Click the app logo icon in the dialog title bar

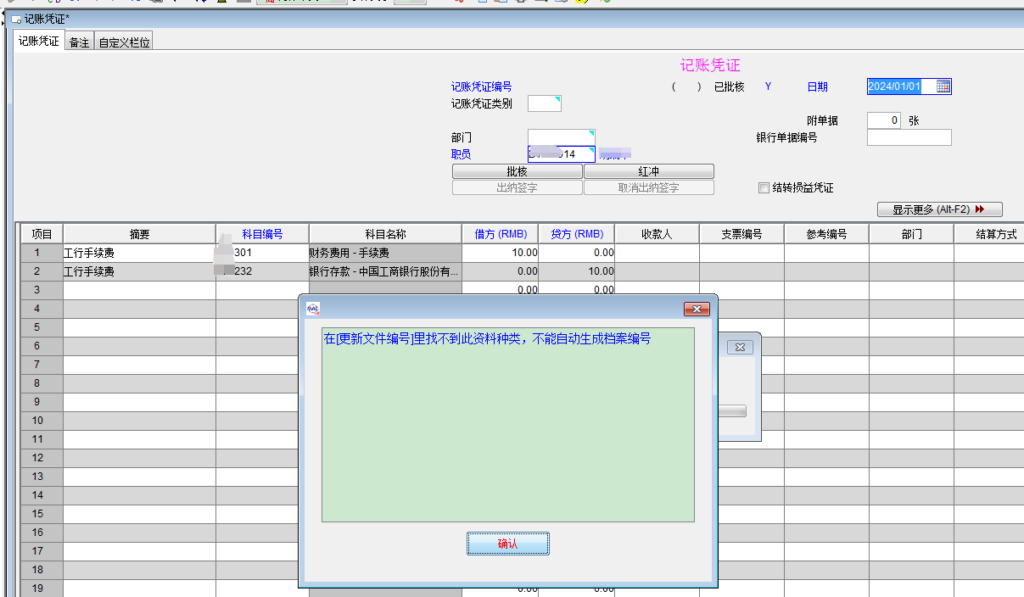(313, 309)
